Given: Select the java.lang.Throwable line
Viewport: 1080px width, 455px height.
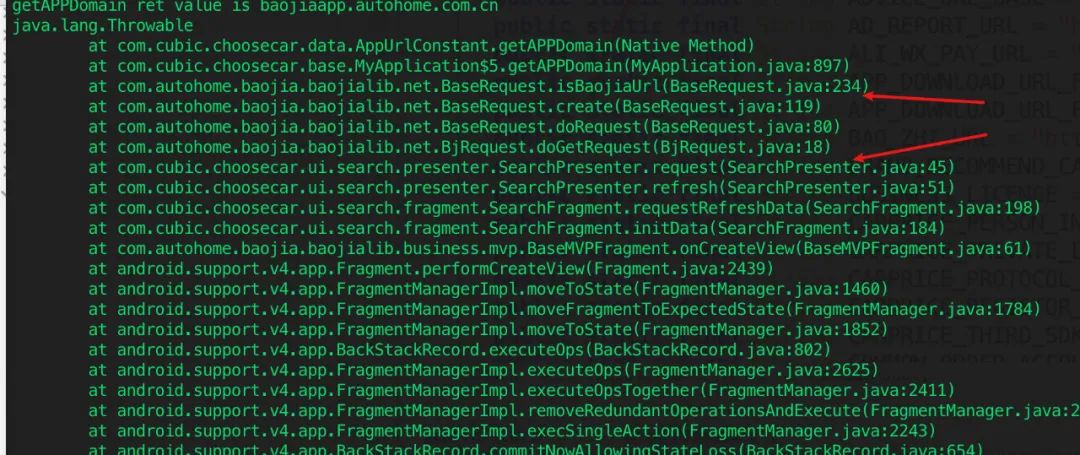Looking at the screenshot, I should (103, 27).
